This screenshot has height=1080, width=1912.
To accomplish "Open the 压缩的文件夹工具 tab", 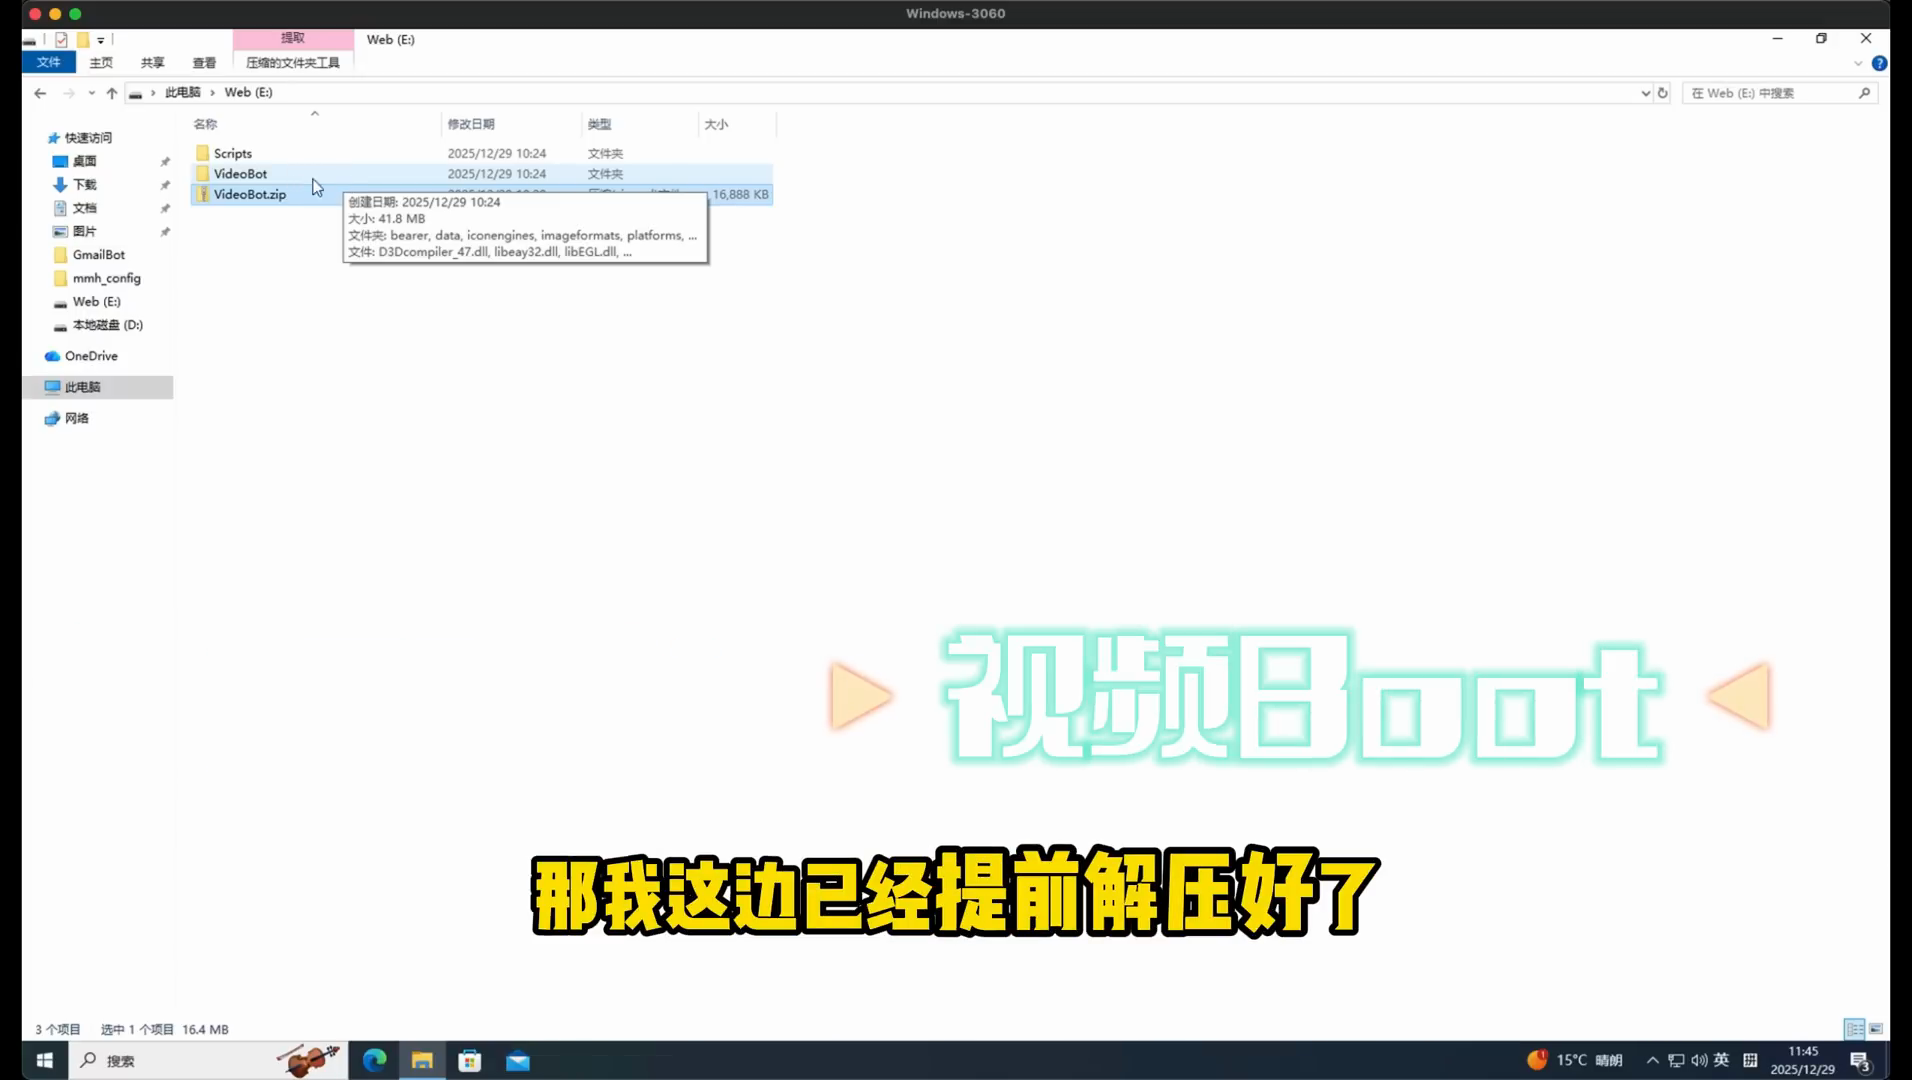I will coord(293,62).
